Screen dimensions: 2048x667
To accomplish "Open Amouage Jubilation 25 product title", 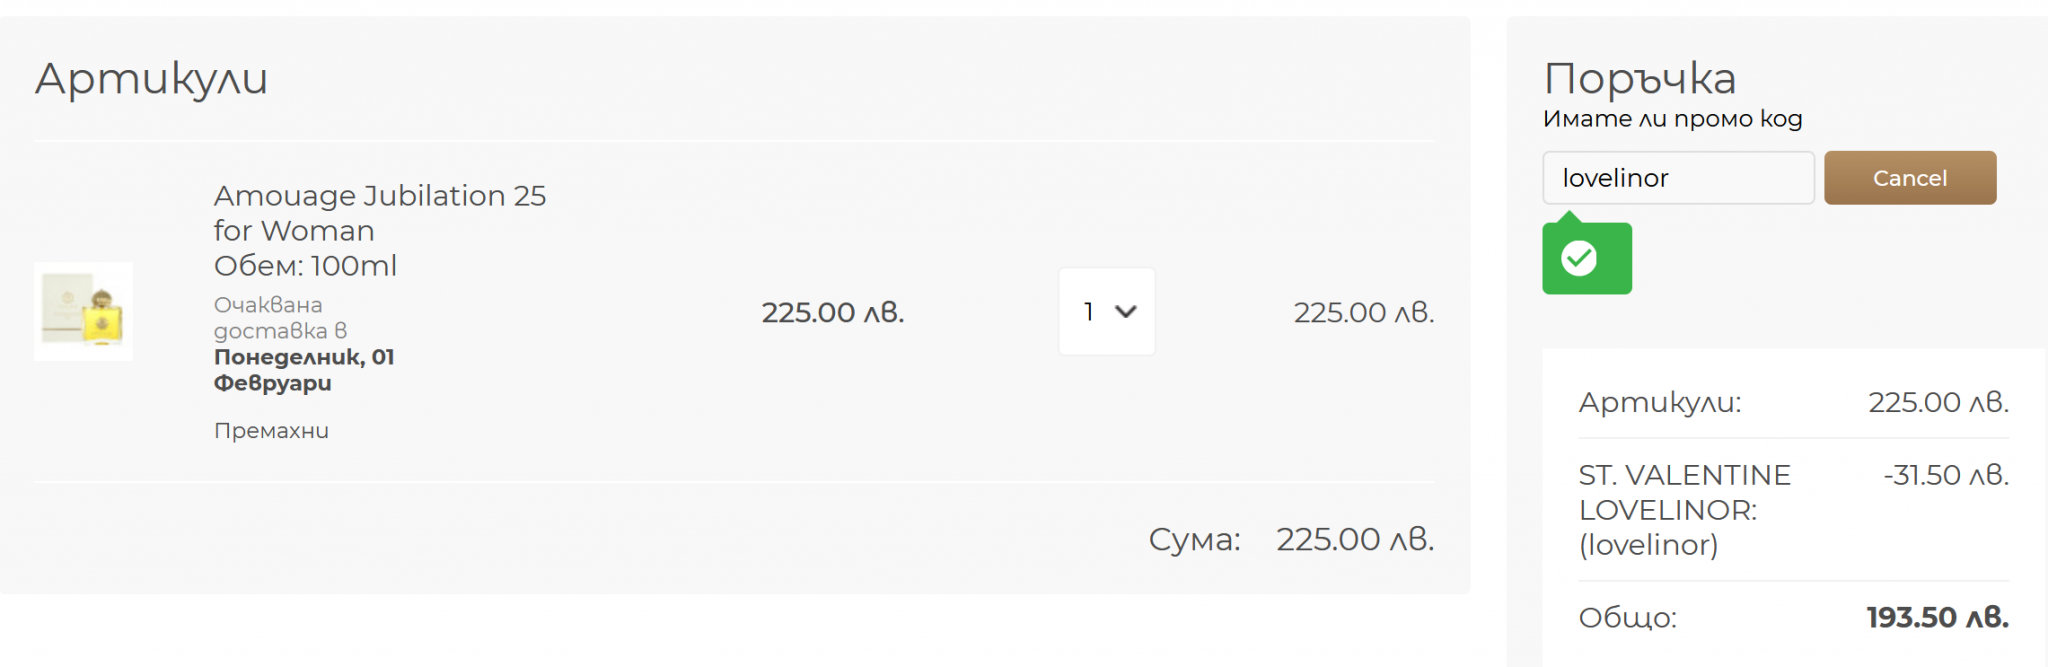I will point(379,212).
